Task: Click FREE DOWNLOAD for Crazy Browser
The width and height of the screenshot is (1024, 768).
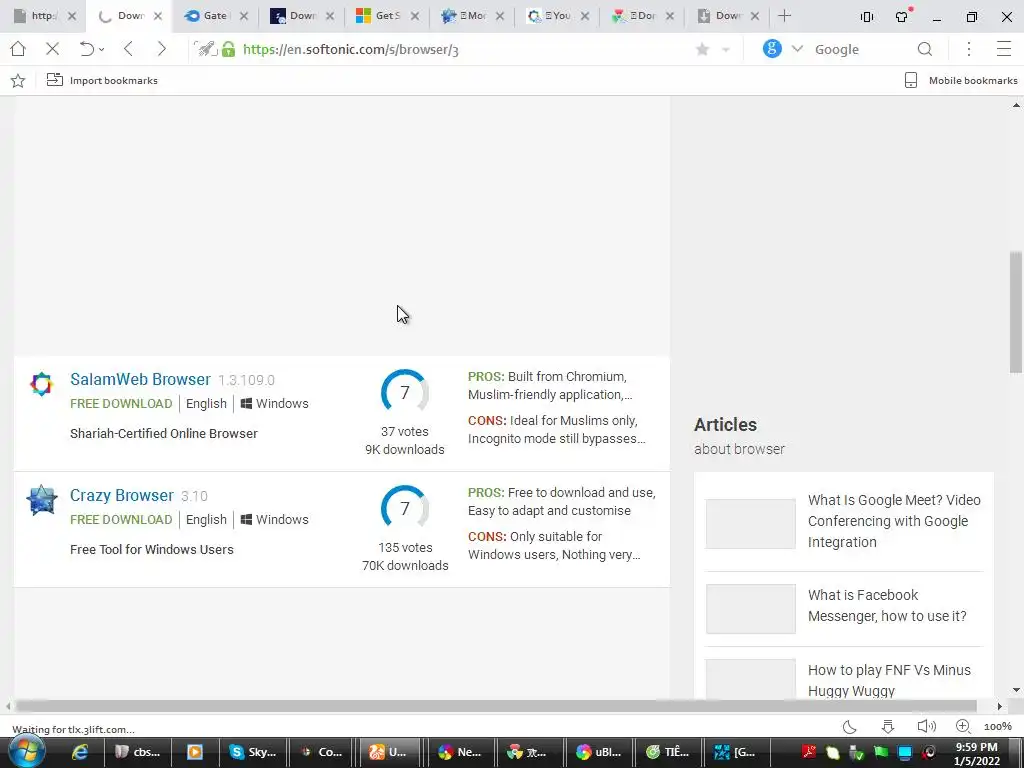Action: point(121,520)
